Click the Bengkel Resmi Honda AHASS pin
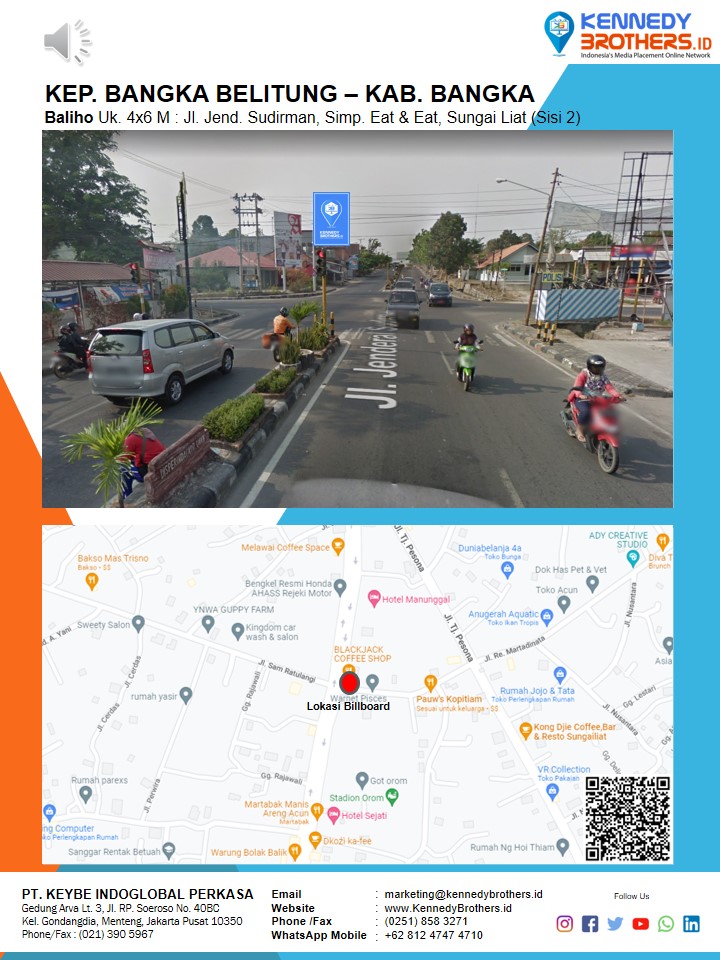 click(340, 587)
